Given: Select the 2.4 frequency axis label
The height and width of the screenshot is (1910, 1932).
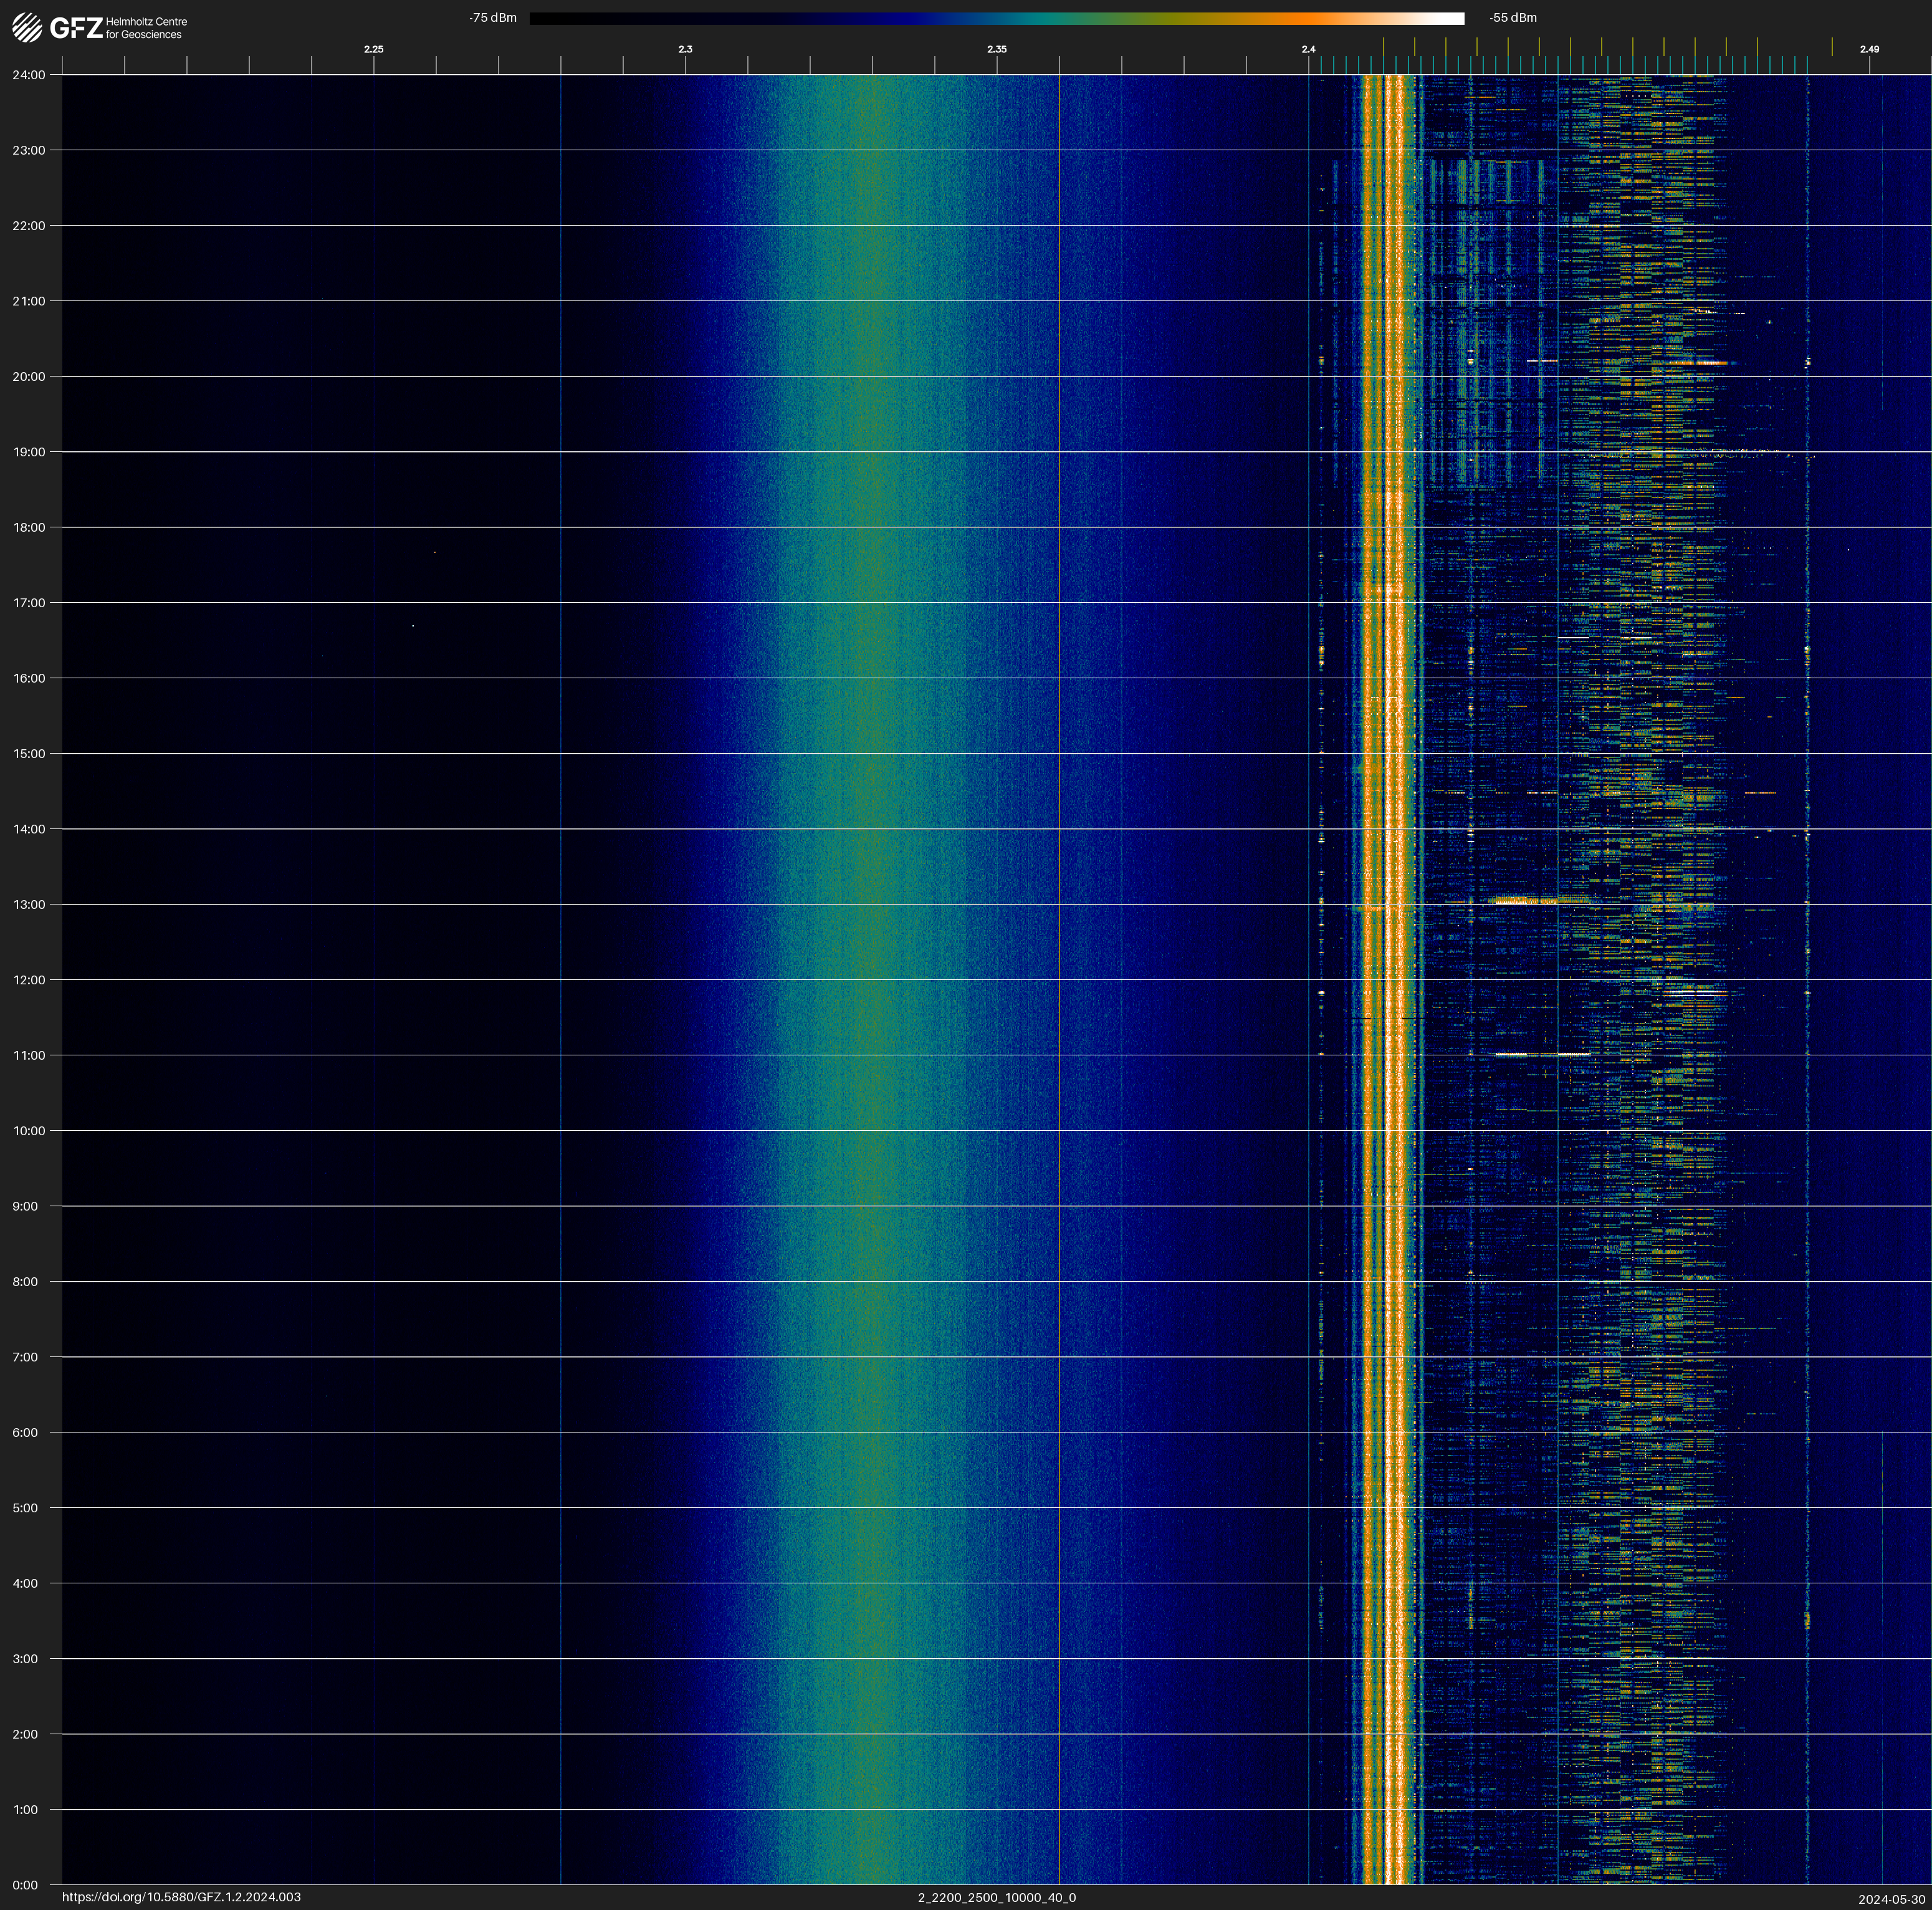Looking at the screenshot, I should click(1308, 49).
